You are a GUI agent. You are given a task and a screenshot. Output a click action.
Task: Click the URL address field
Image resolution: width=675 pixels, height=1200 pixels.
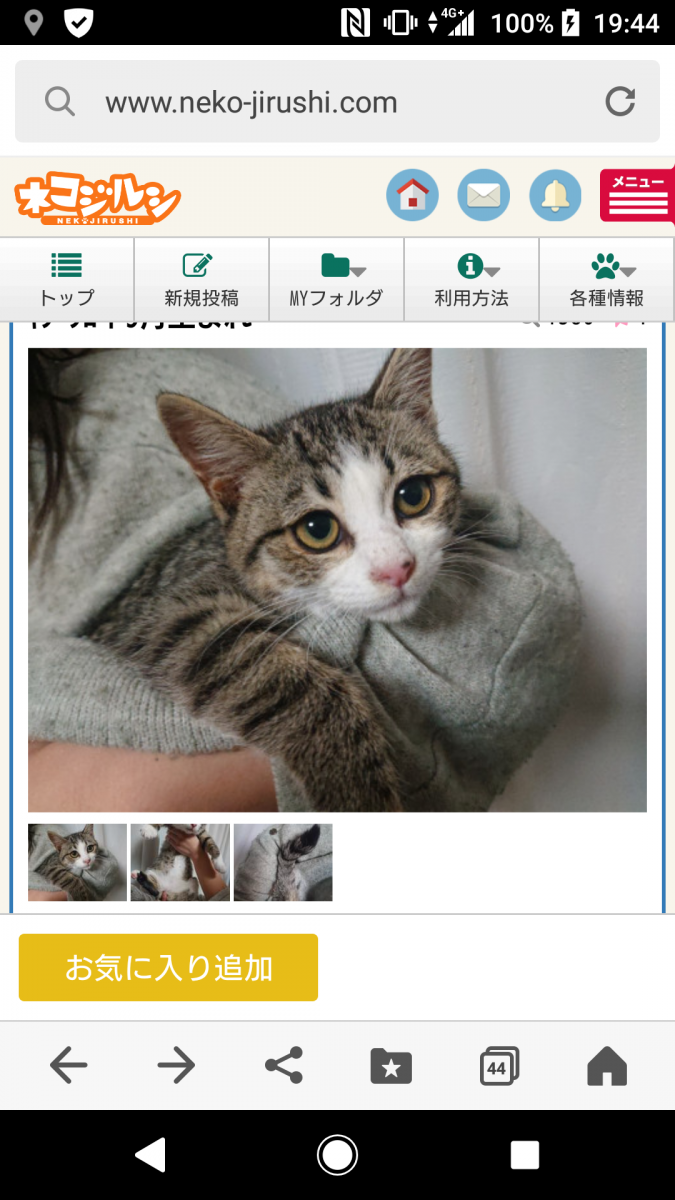(x=337, y=102)
